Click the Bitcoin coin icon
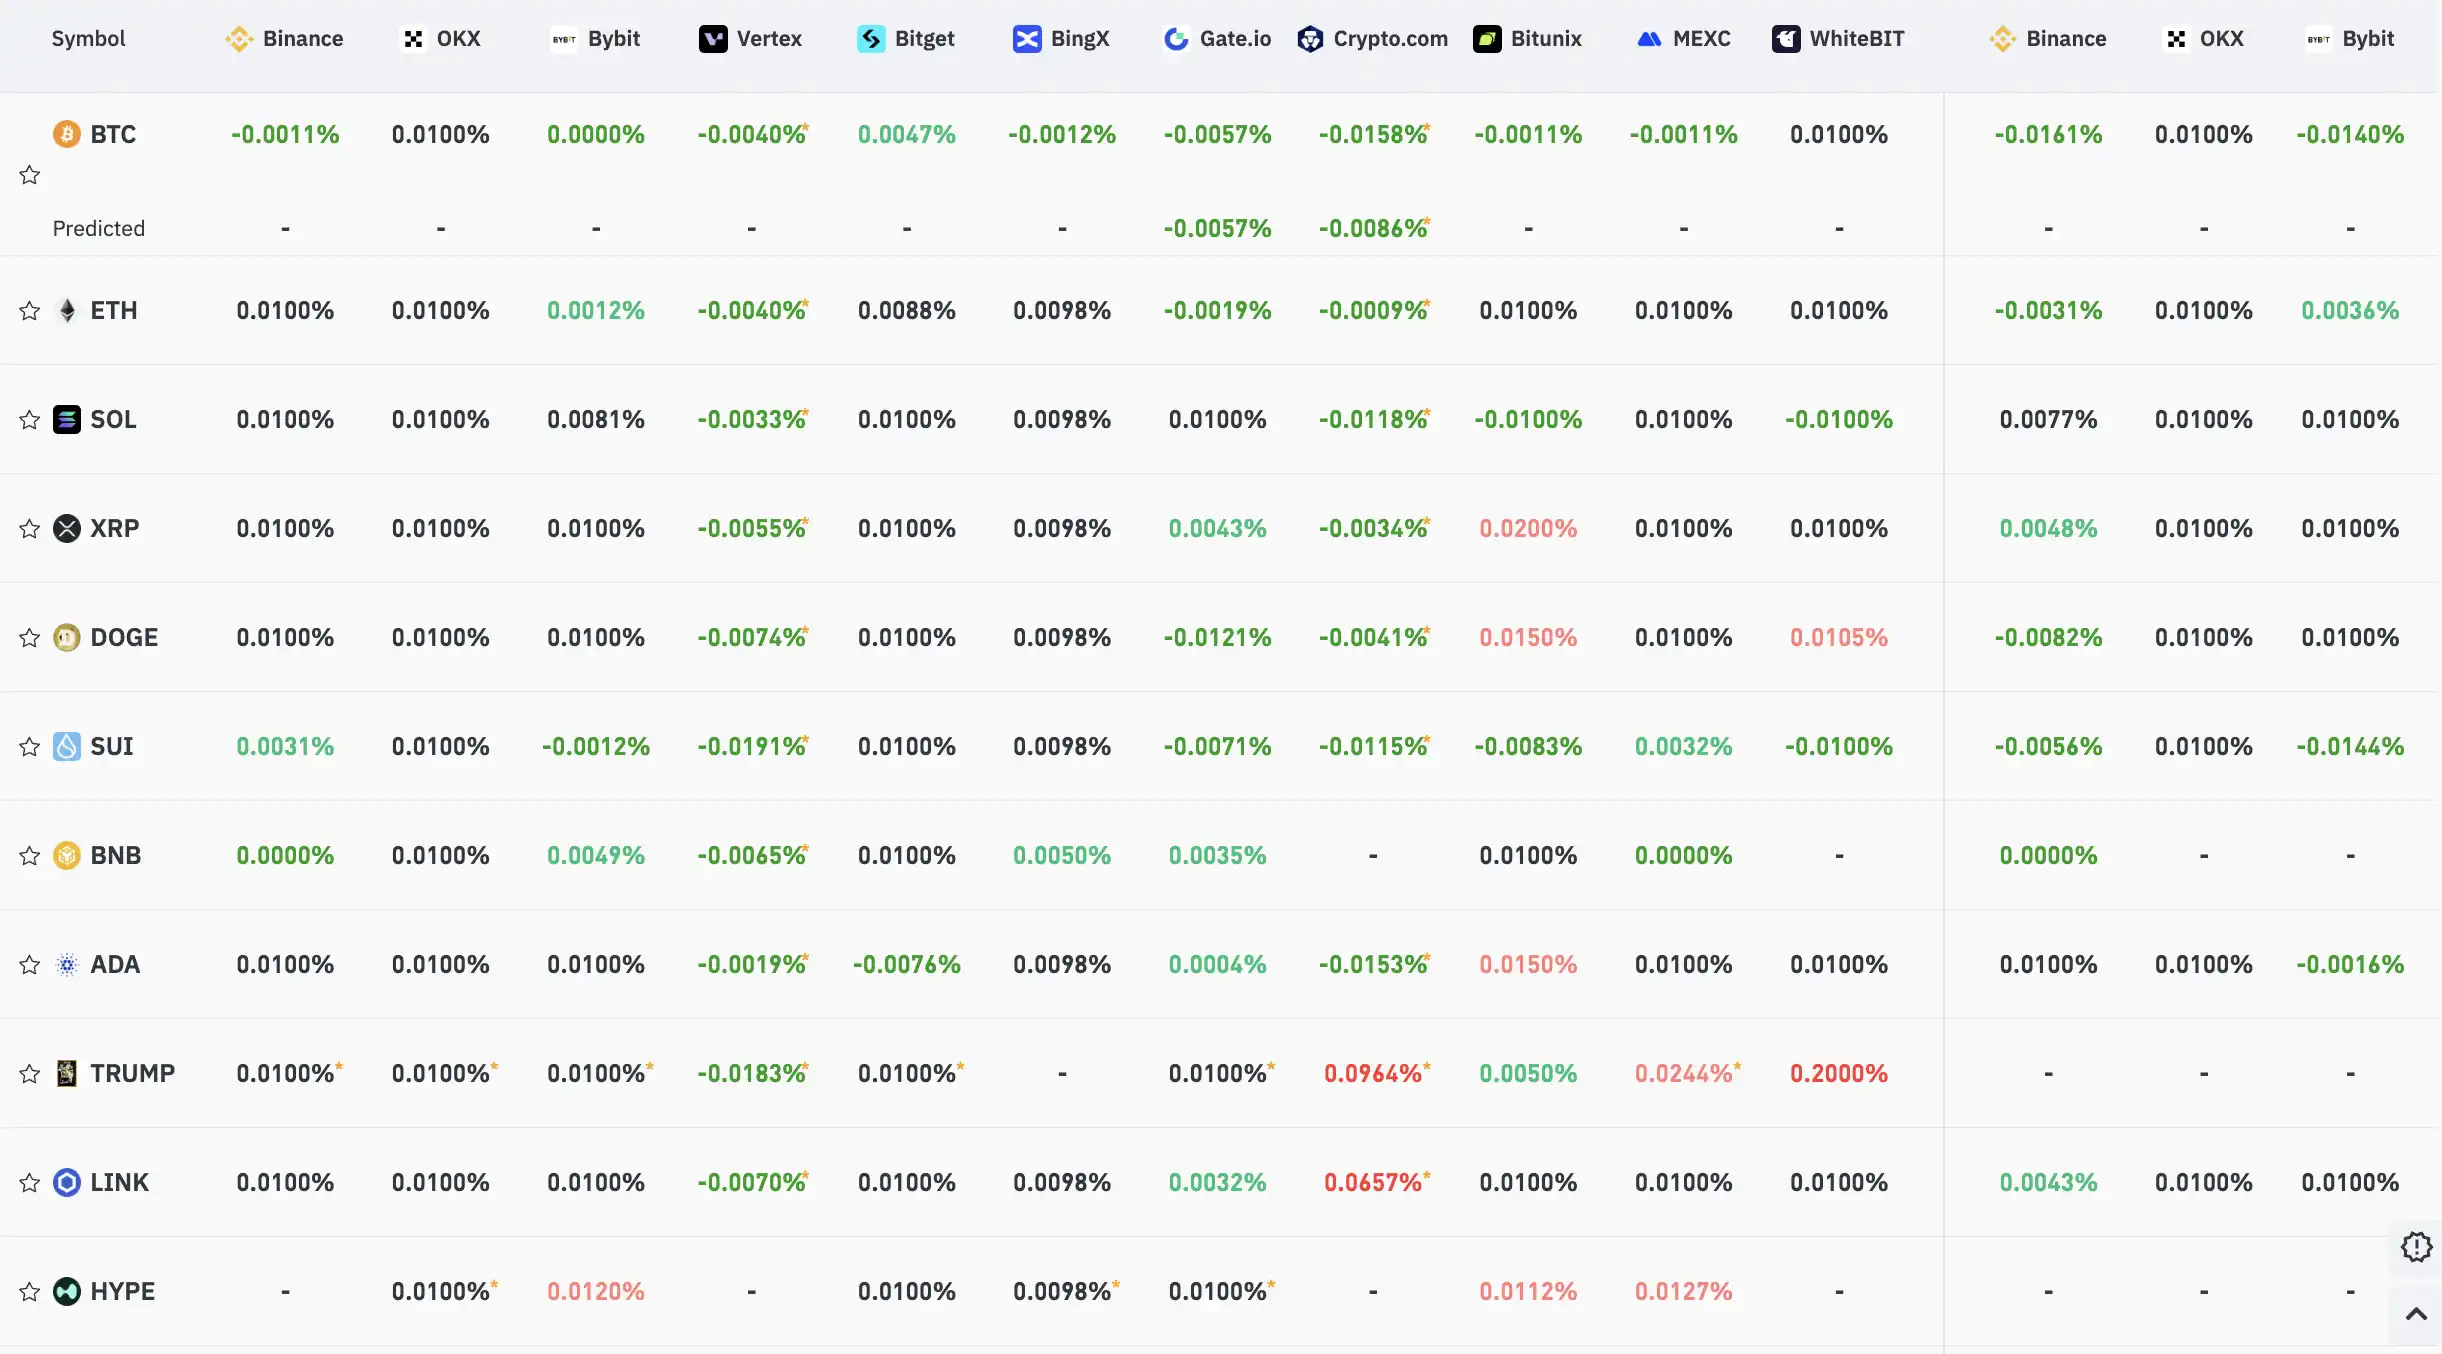This screenshot has width=2442, height=1354. [x=67, y=134]
